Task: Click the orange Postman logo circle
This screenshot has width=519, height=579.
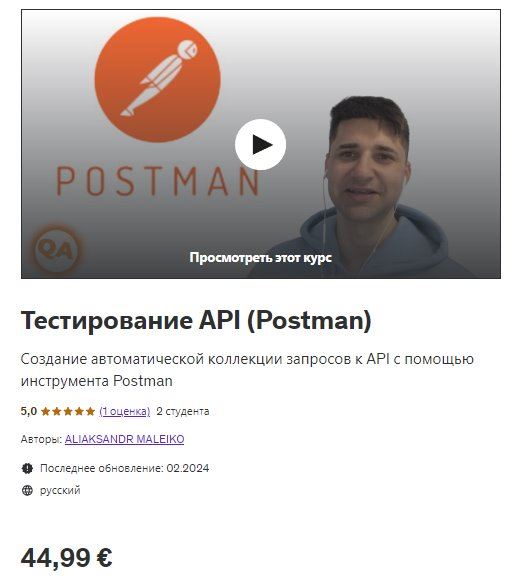Action: (158, 79)
